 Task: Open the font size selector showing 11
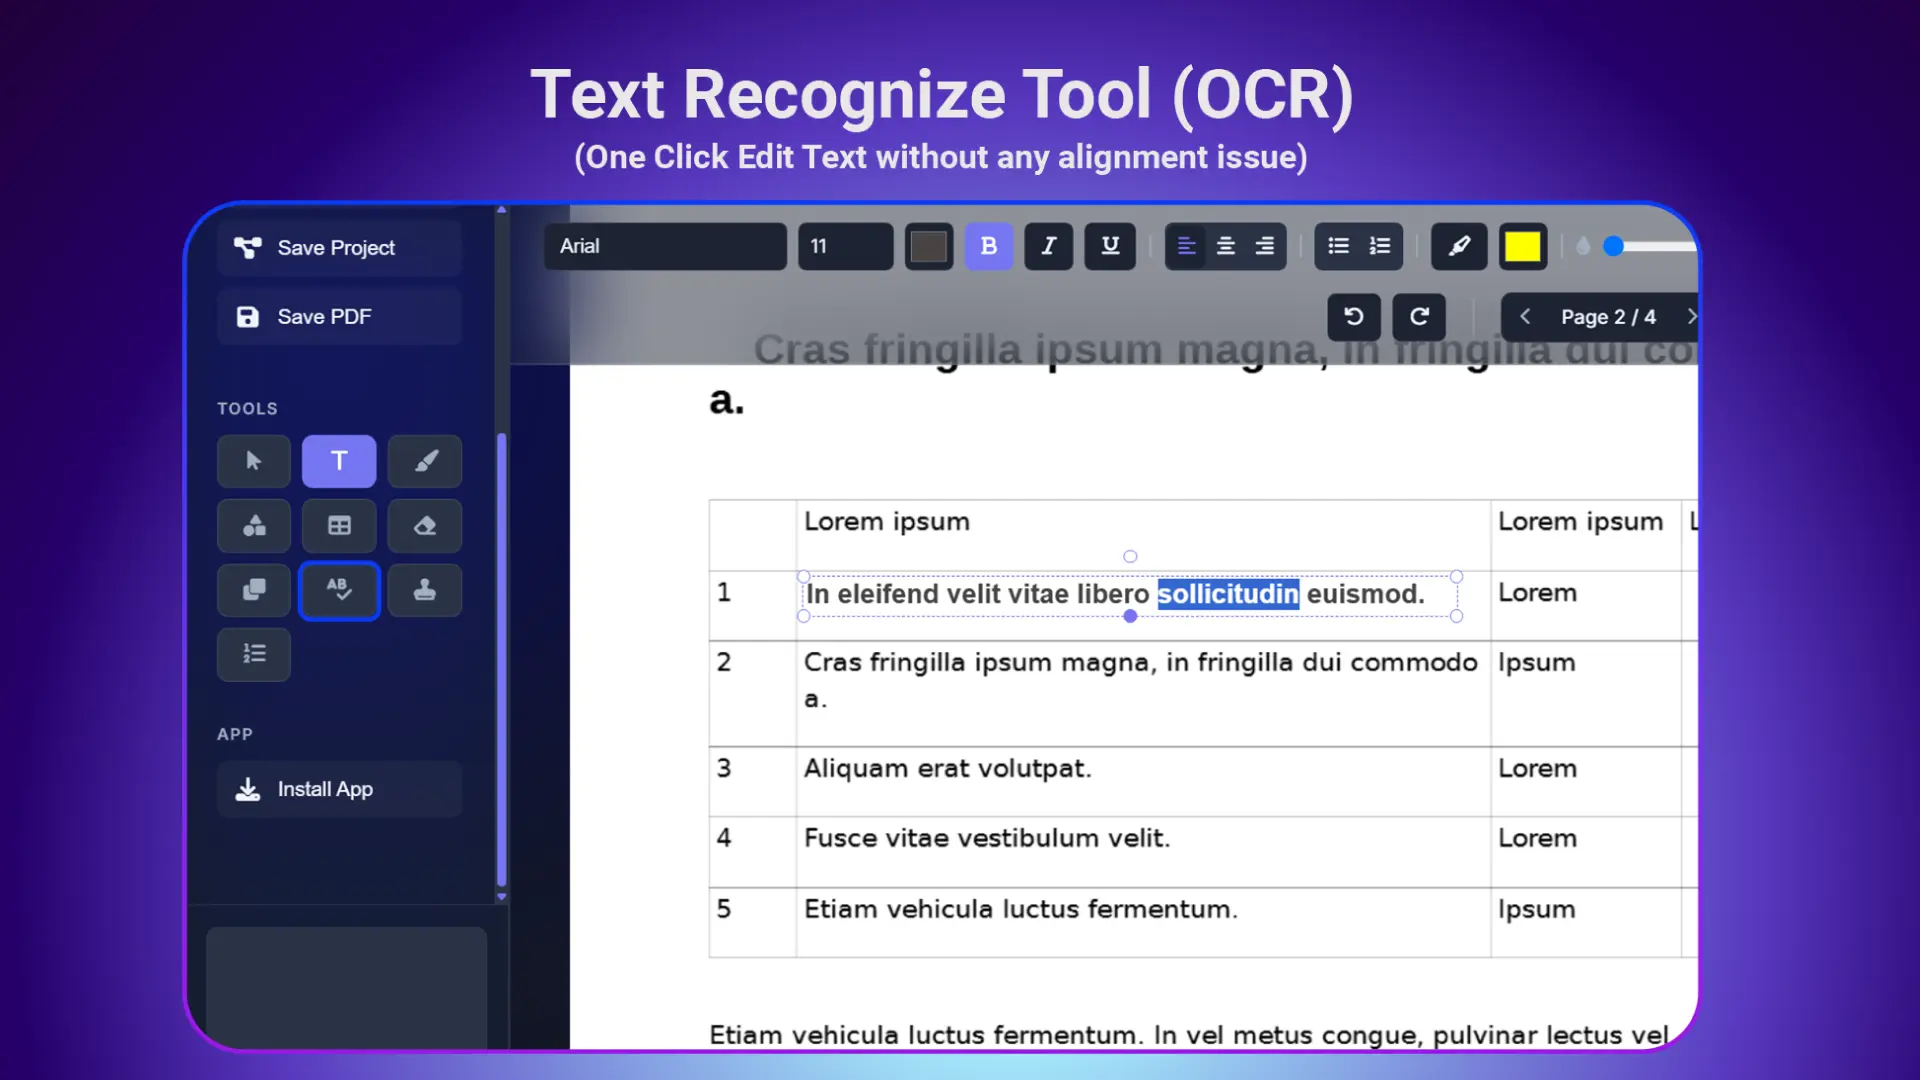click(x=845, y=246)
